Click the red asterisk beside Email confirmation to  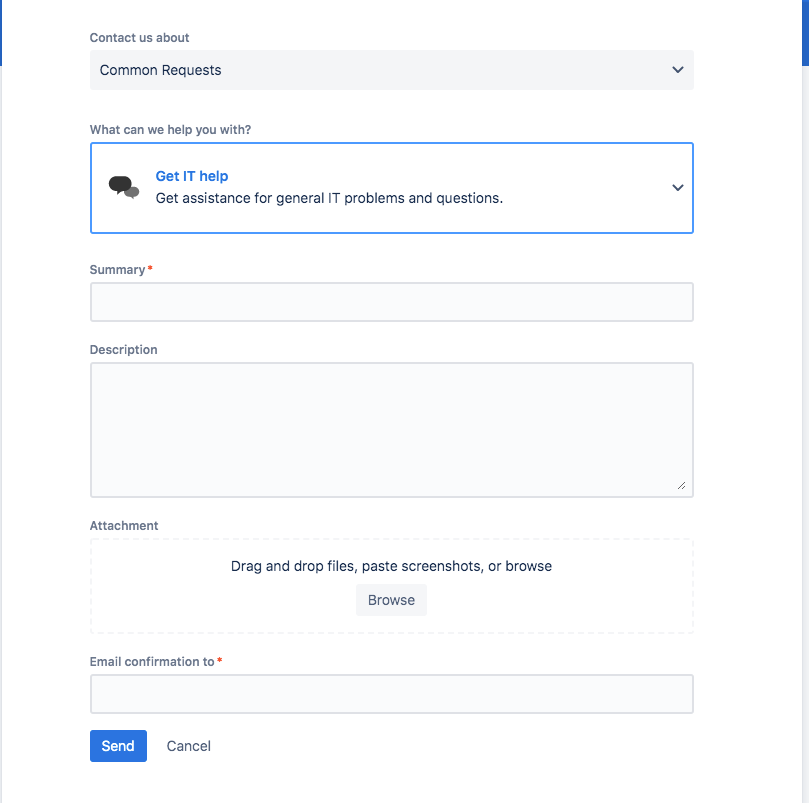tap(217, 658)
